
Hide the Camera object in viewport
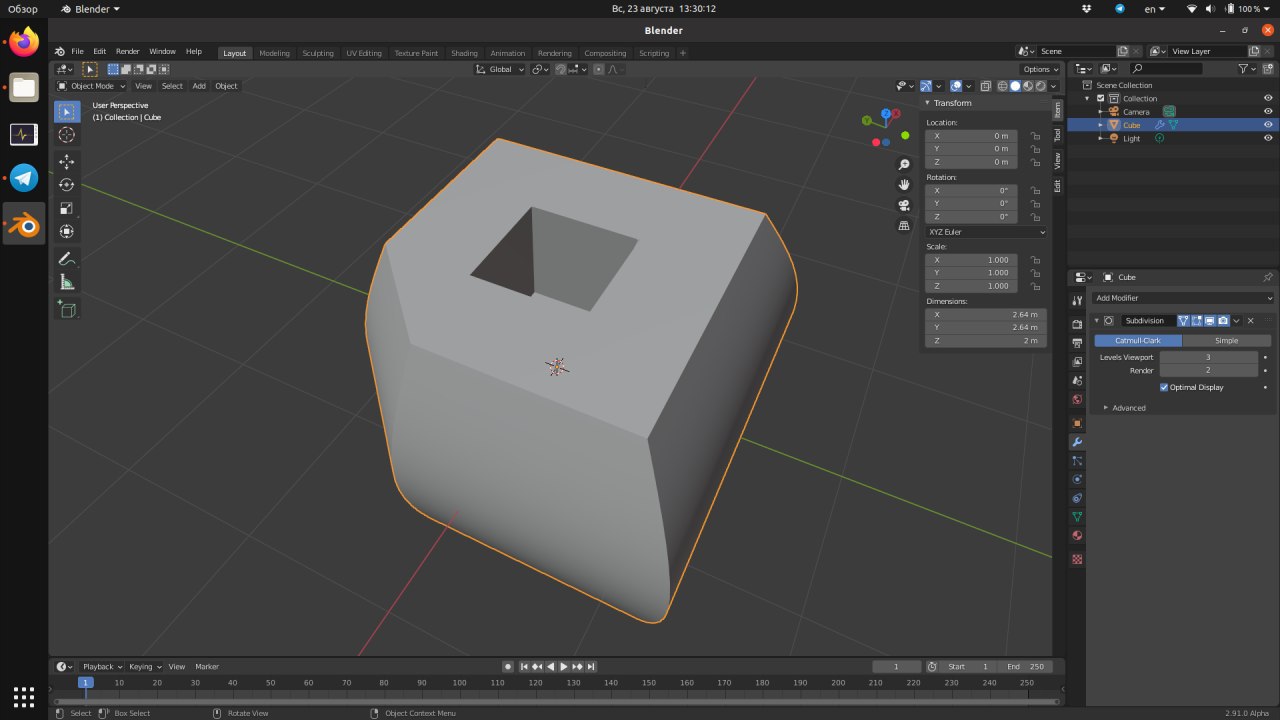point(1268,112)
